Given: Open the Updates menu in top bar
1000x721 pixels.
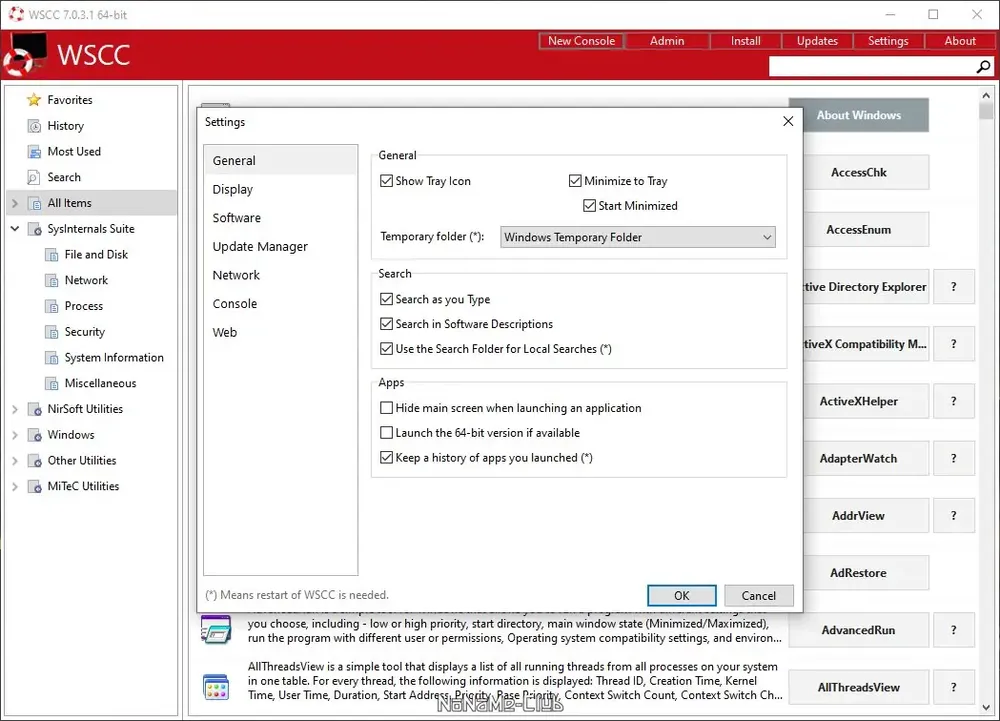Looking at the screenshot, I should click(x=817, y=41).
